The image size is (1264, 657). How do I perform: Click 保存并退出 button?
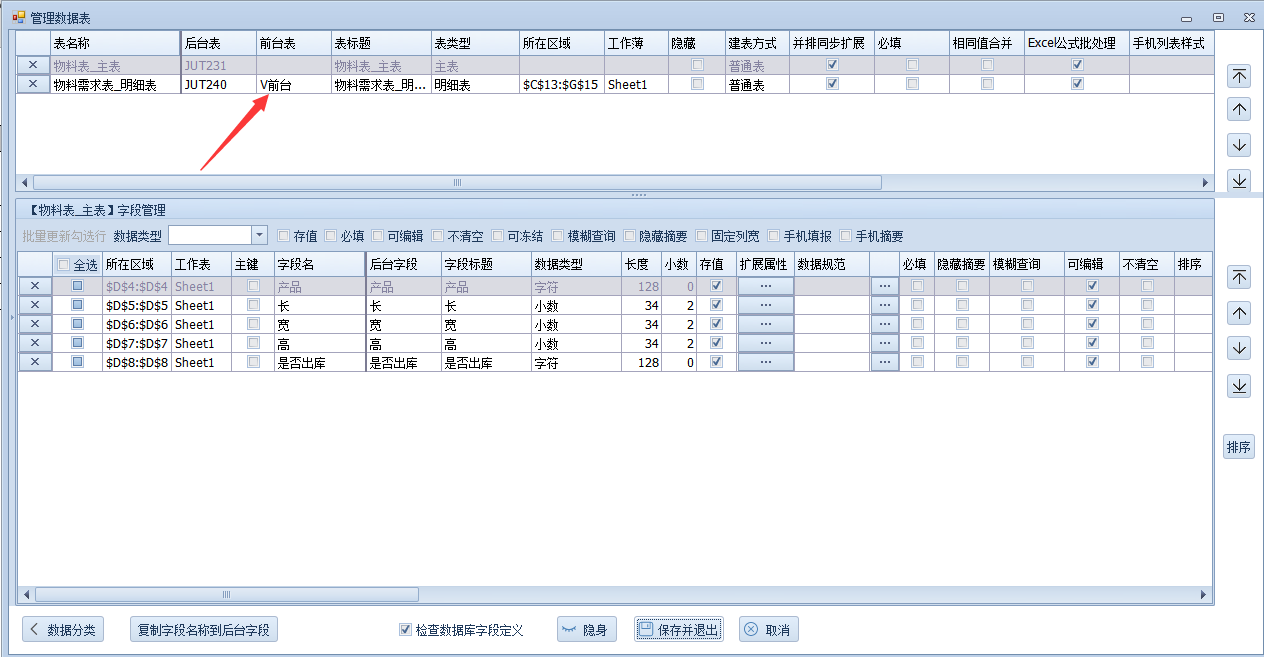[678, 630]
